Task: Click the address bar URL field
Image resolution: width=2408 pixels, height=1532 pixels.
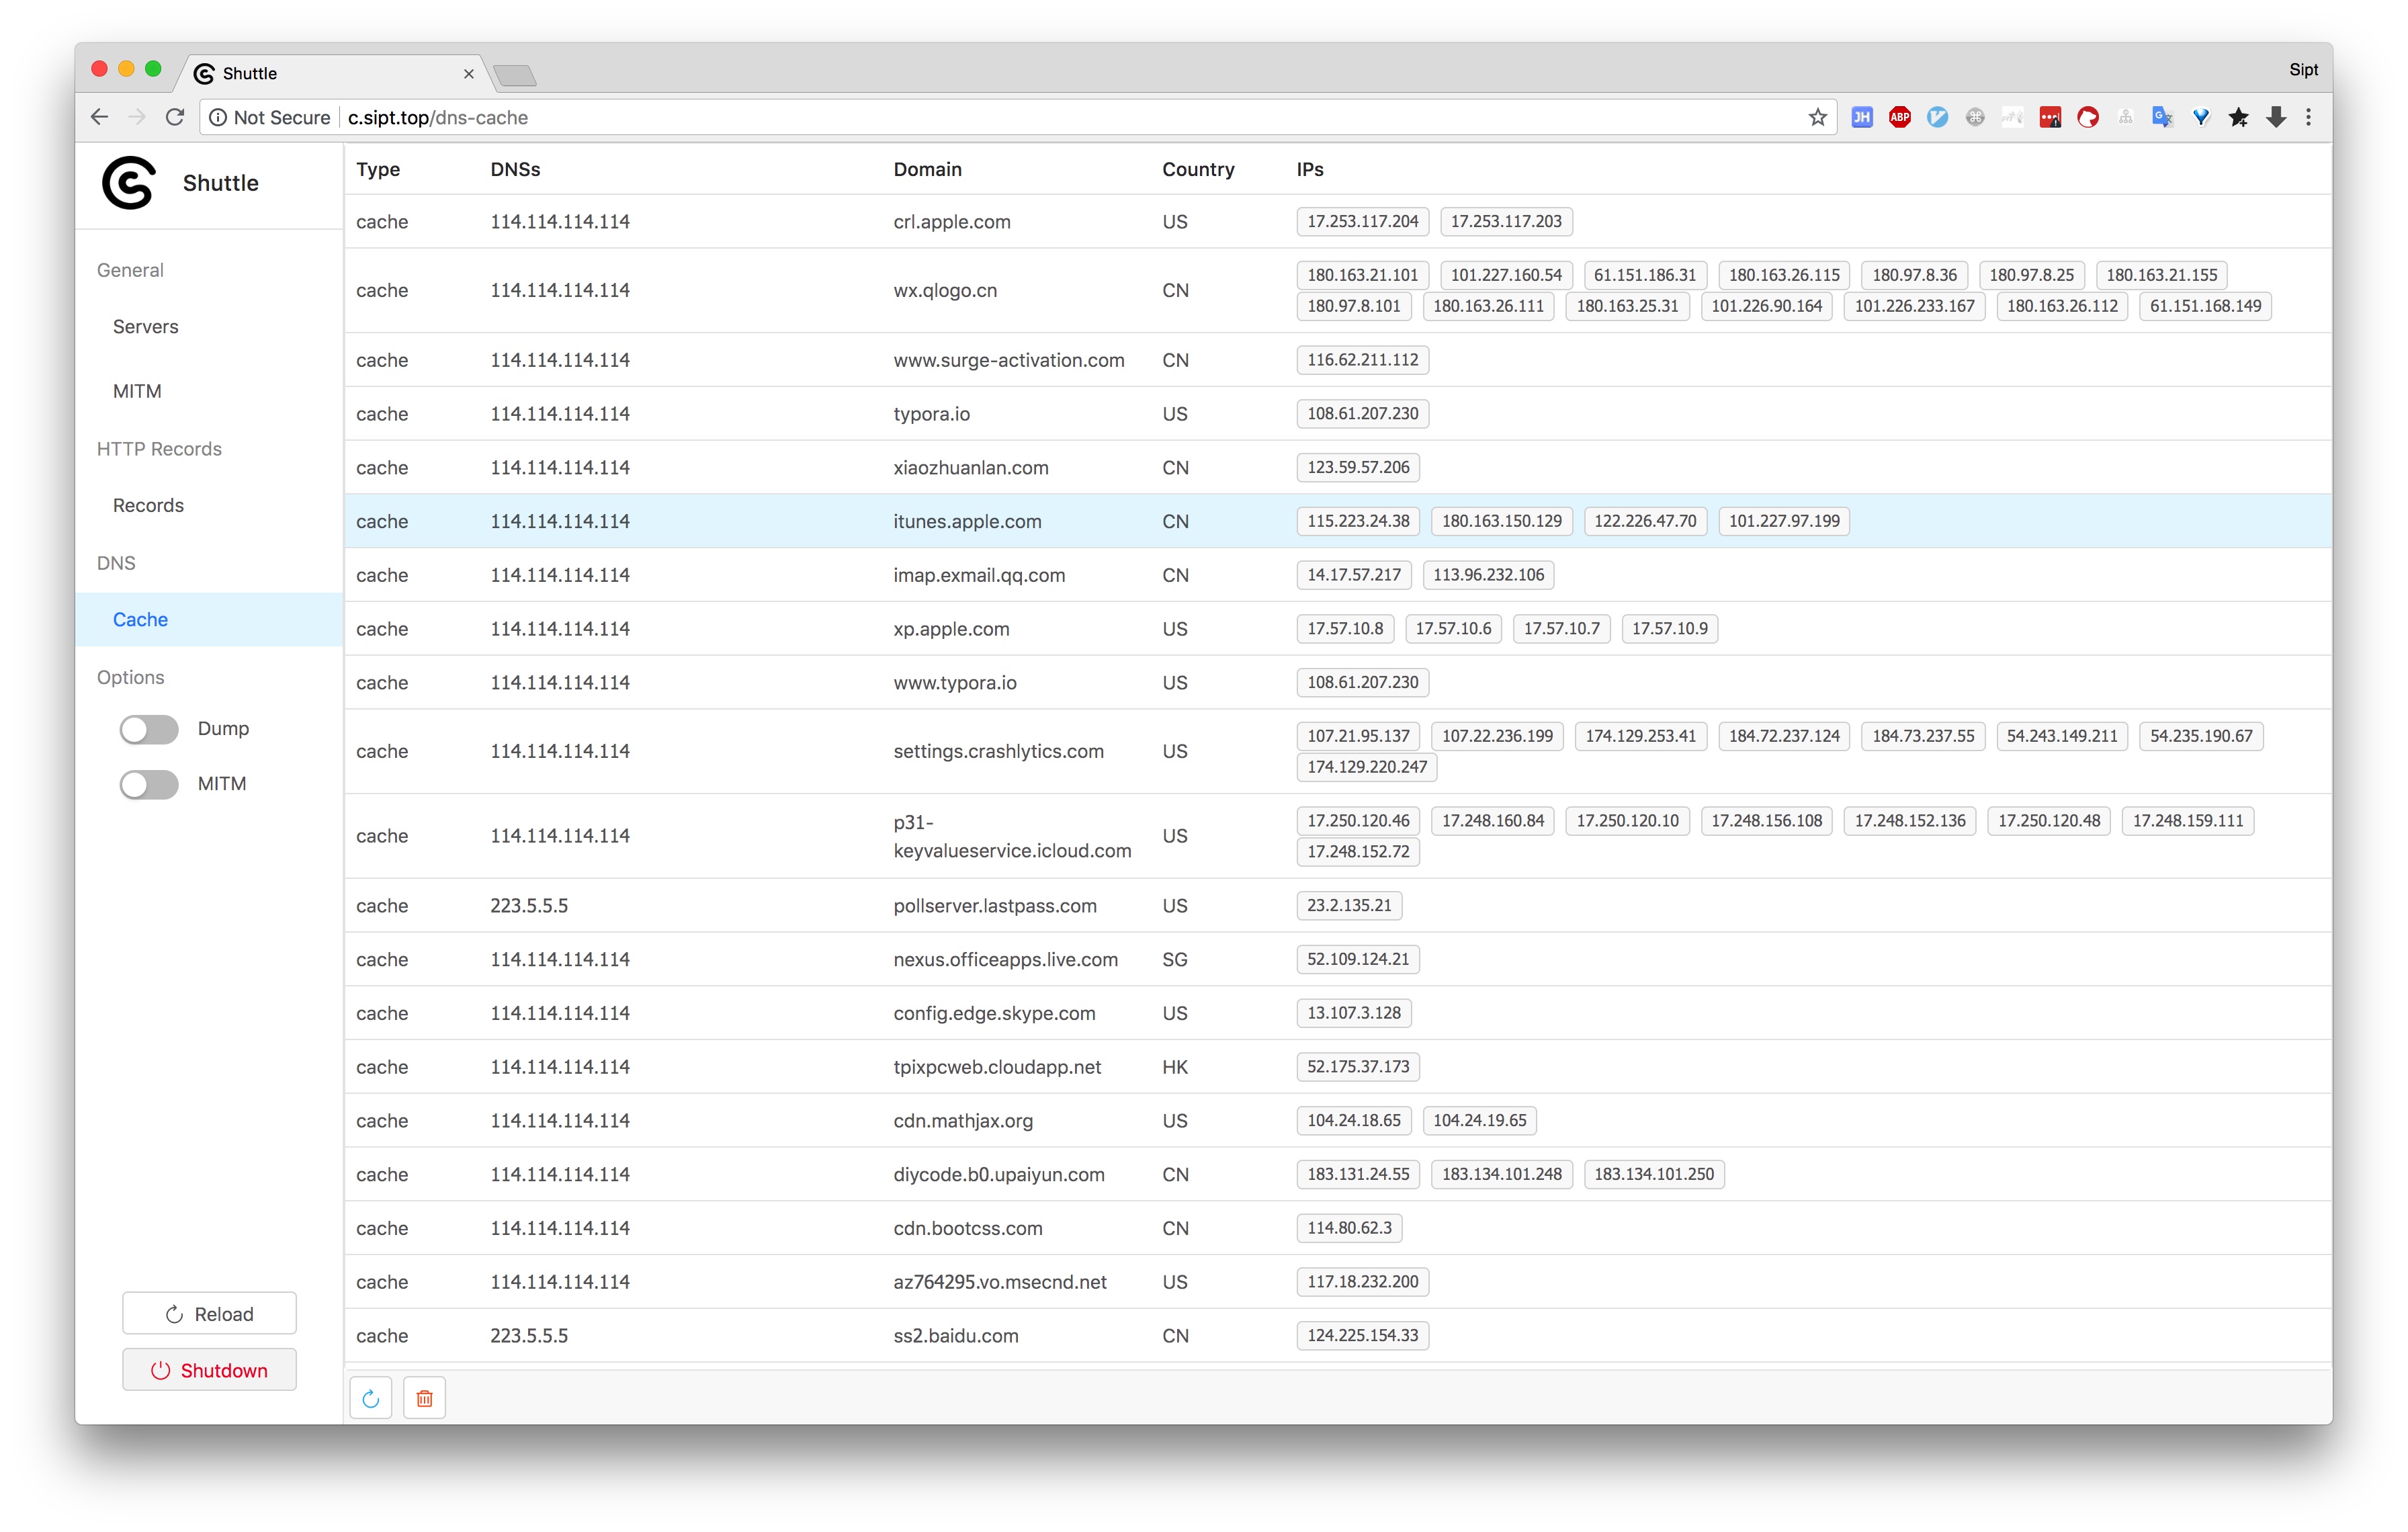Action: point(1000,117)
